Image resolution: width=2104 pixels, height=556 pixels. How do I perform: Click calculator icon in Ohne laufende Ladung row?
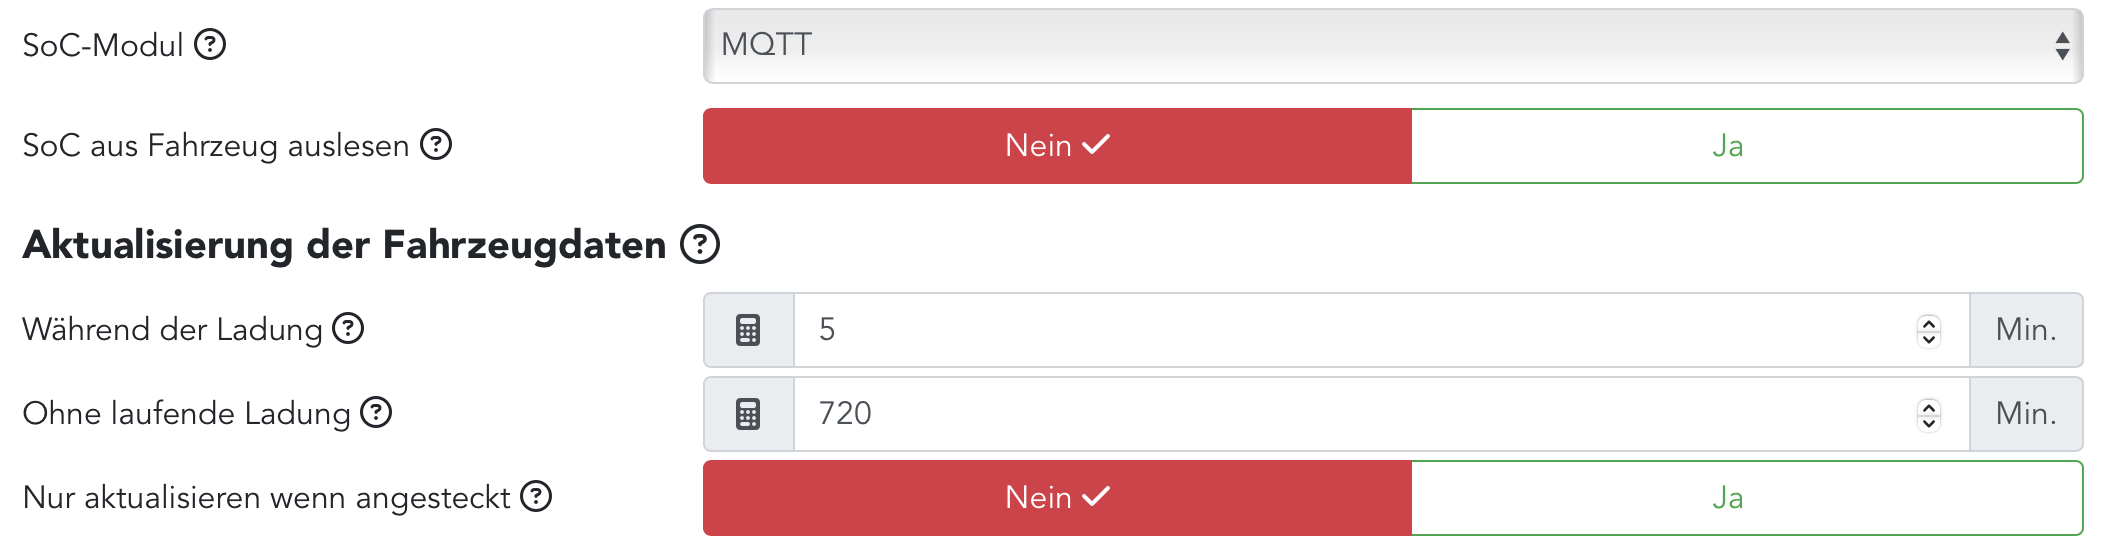click(x=748, y=414)
